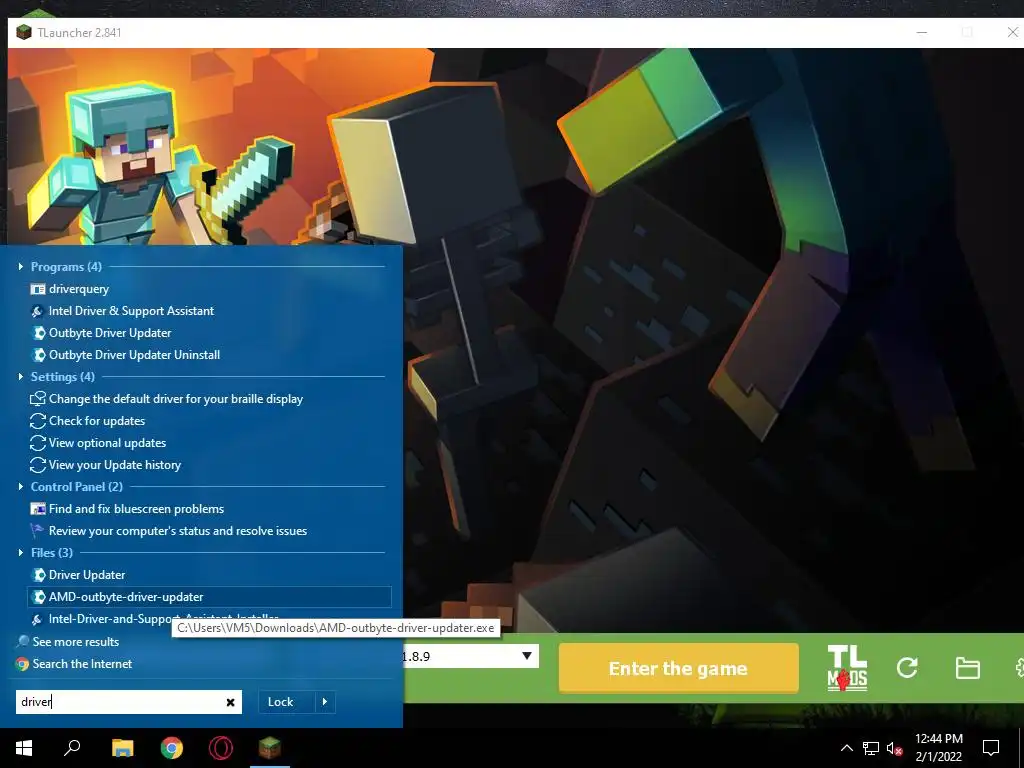1024x768 pixels.
Task: Click the Lock button
Action: (x=280, y=702)
